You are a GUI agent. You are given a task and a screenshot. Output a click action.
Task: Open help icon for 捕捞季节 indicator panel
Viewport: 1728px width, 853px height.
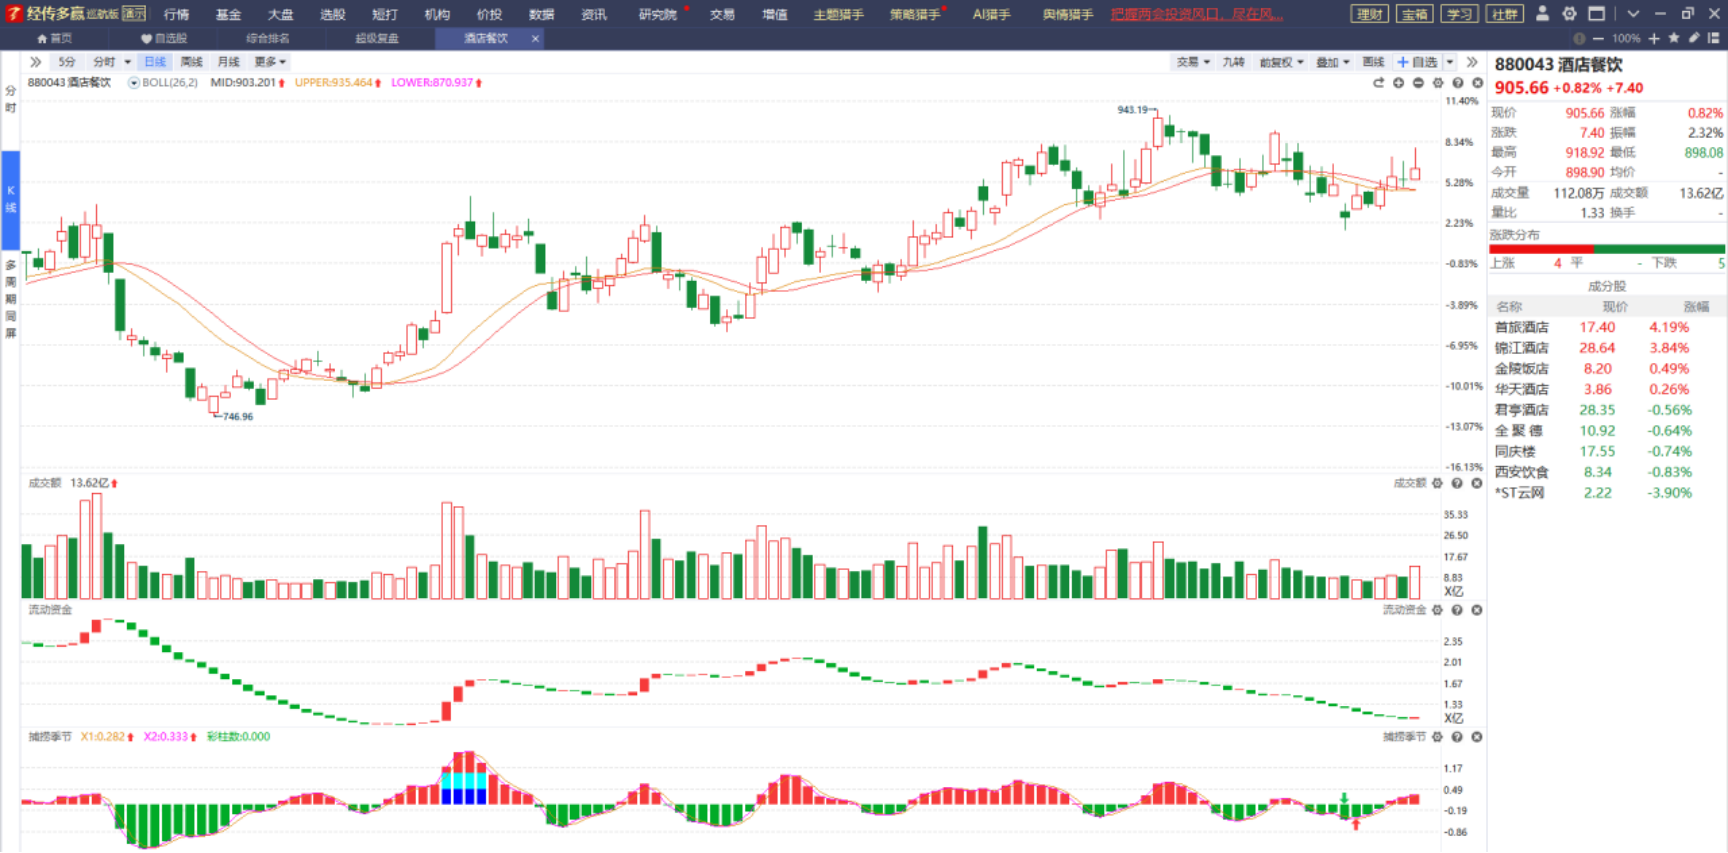(1457, 737)
